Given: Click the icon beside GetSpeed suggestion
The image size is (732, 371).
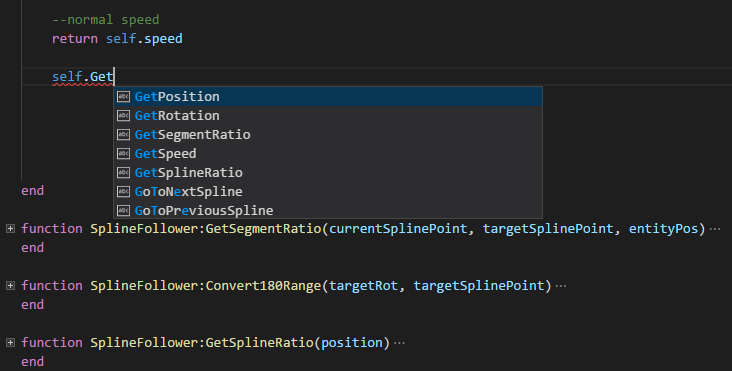Looking at the screenshot, I should [123, 154].
